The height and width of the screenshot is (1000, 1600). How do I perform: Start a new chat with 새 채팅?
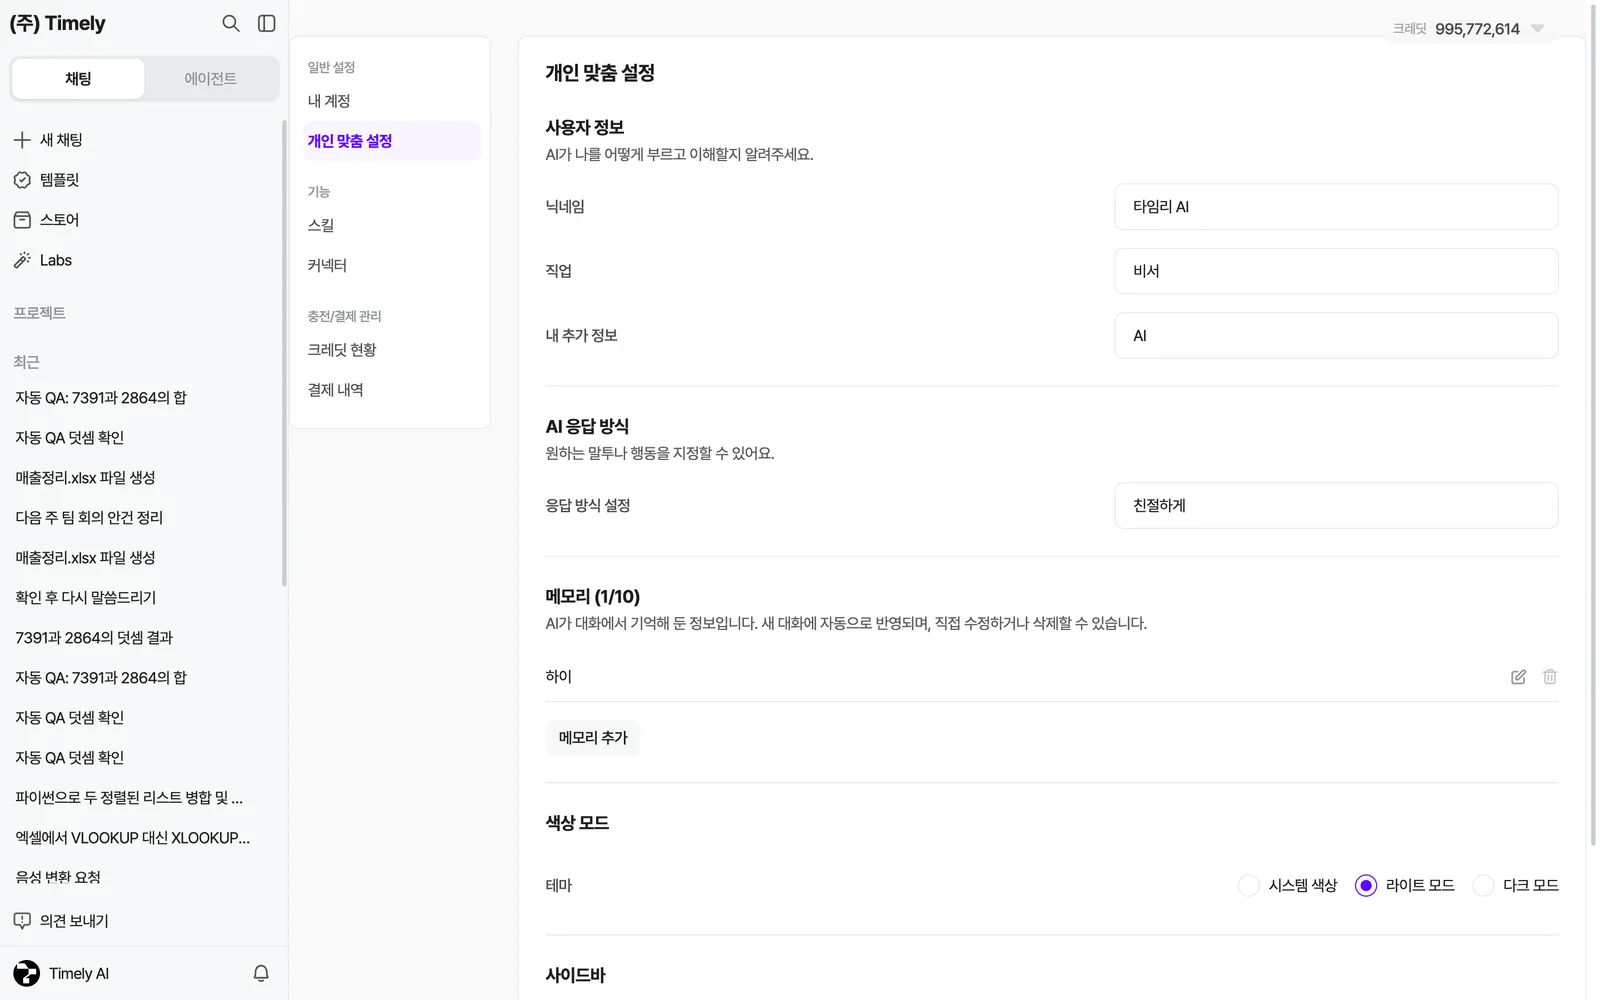point(48,140)
